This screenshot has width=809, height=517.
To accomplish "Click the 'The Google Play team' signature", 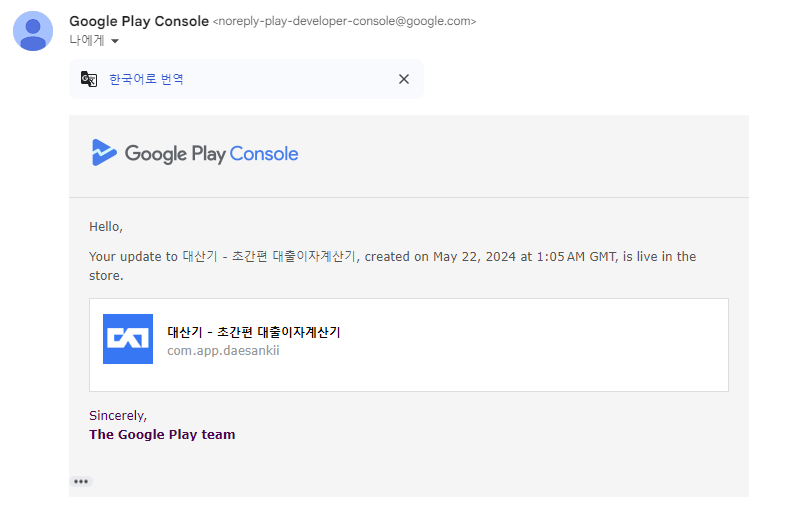I will click(162, 434).
